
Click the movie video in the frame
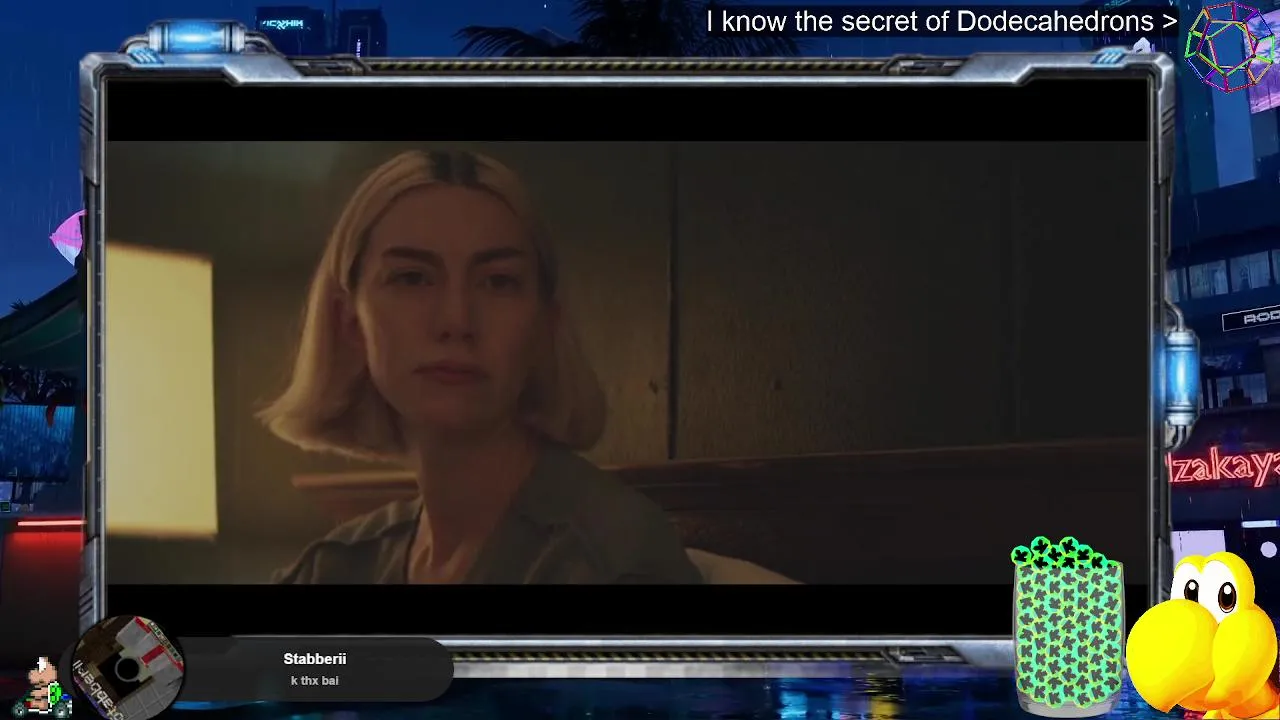click(628, 362)
